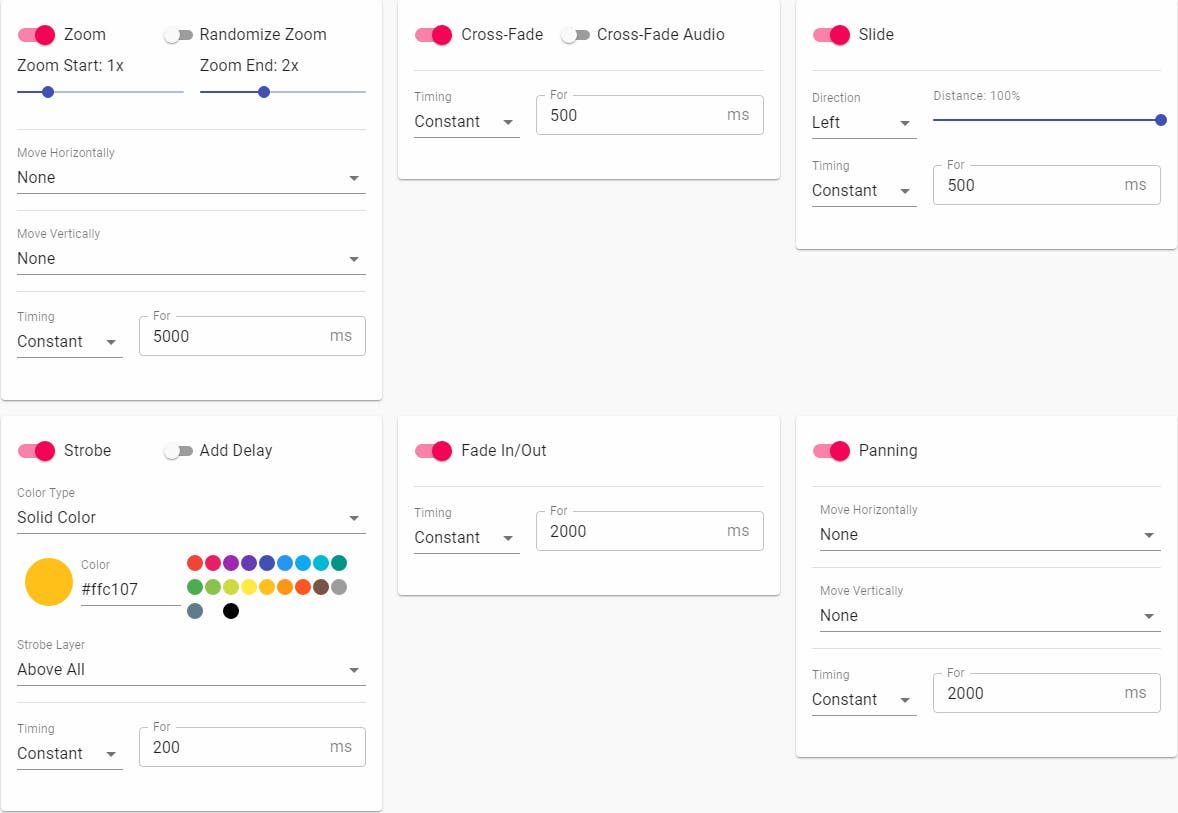Image resolution: width=1178 pixels, height=813 pixels.
Task: Select the teal color swatch
Action: pos(339,563)
